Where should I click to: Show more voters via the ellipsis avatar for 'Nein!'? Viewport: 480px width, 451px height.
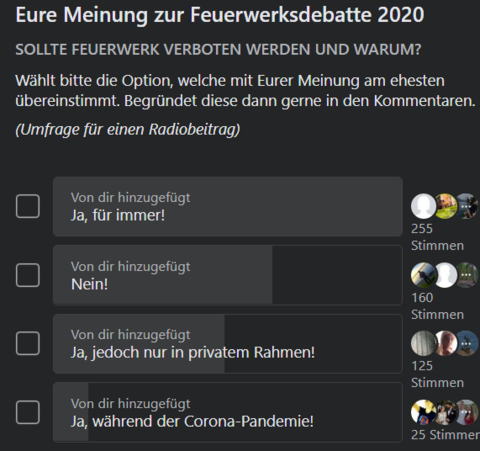click(466, 275)
